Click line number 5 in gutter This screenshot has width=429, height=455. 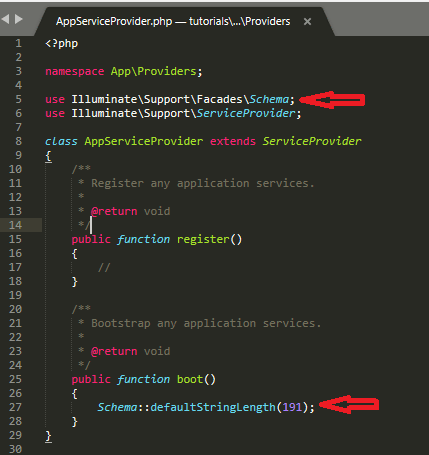coord(18,99)
